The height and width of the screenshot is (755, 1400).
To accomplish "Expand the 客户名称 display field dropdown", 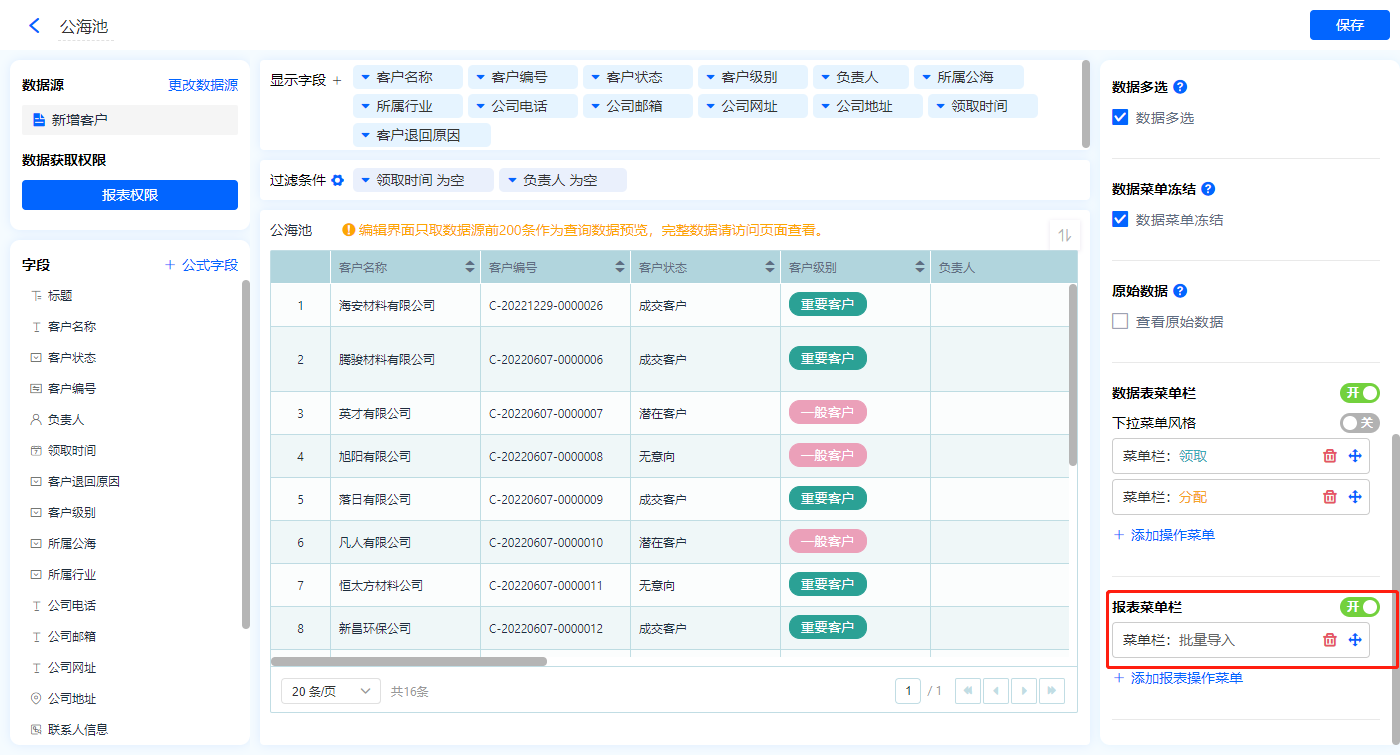I will pos(366,77).
